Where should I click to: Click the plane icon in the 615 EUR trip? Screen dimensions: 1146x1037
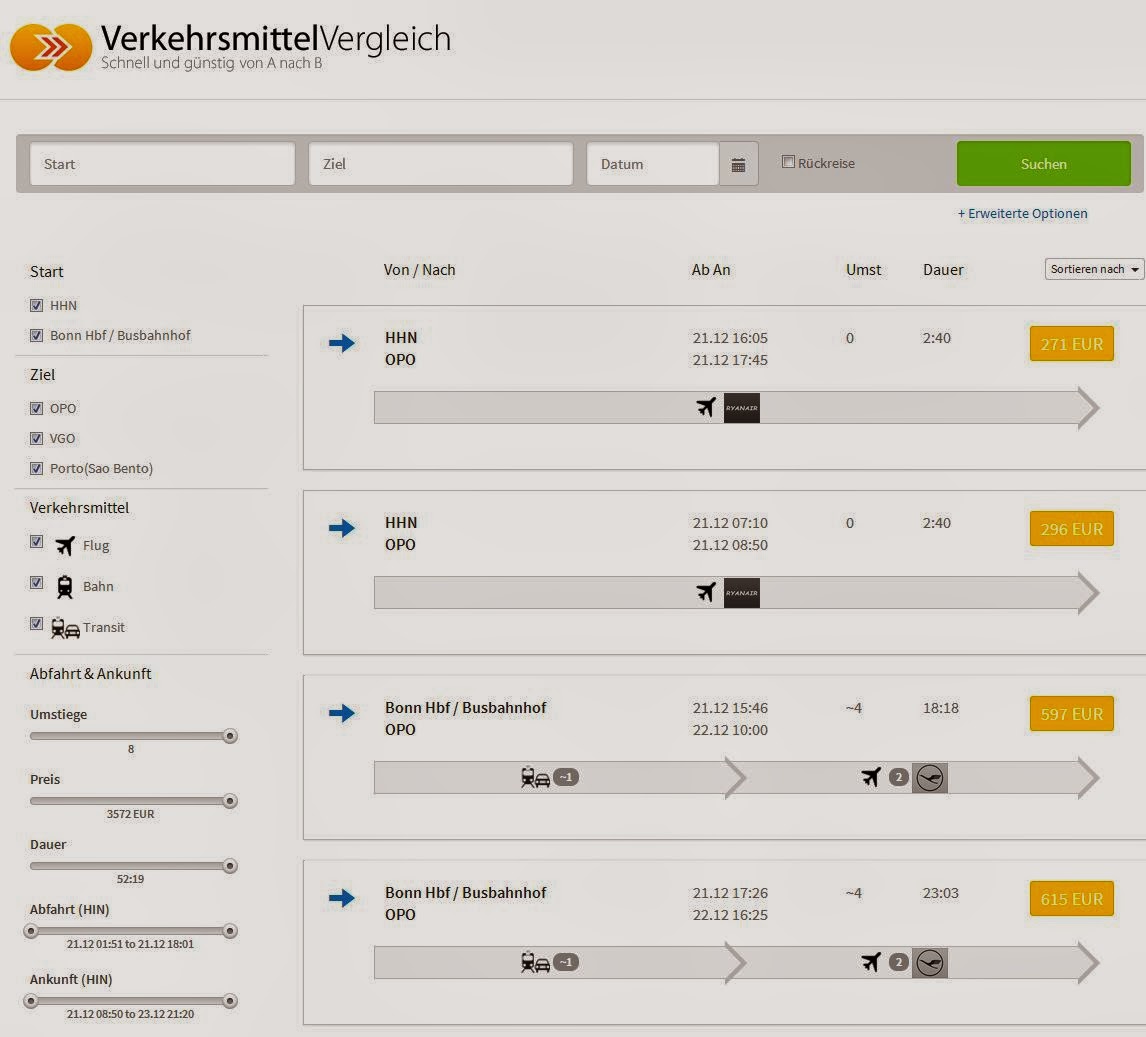871,962
